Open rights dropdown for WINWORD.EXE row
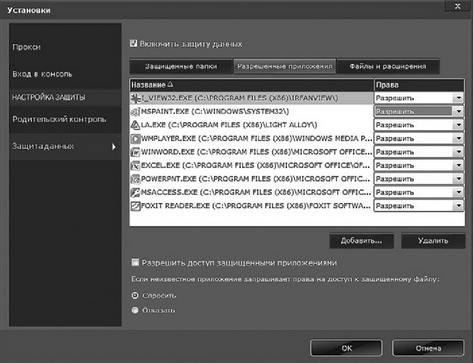The image size is (474, 363). tap(459, 152)
